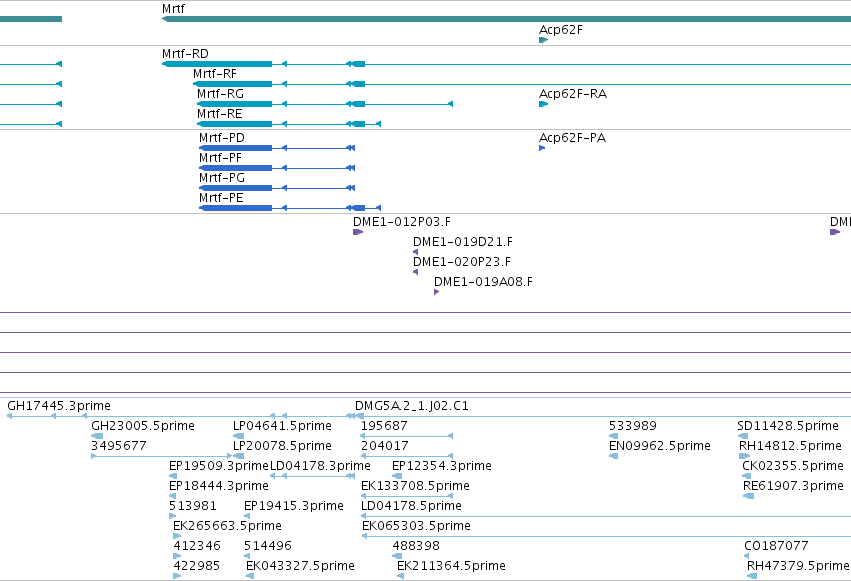Click the EN09962.5prime EST glyph
Image resolution: width=851 pixels, height=581 pixels.
(613, 456)
